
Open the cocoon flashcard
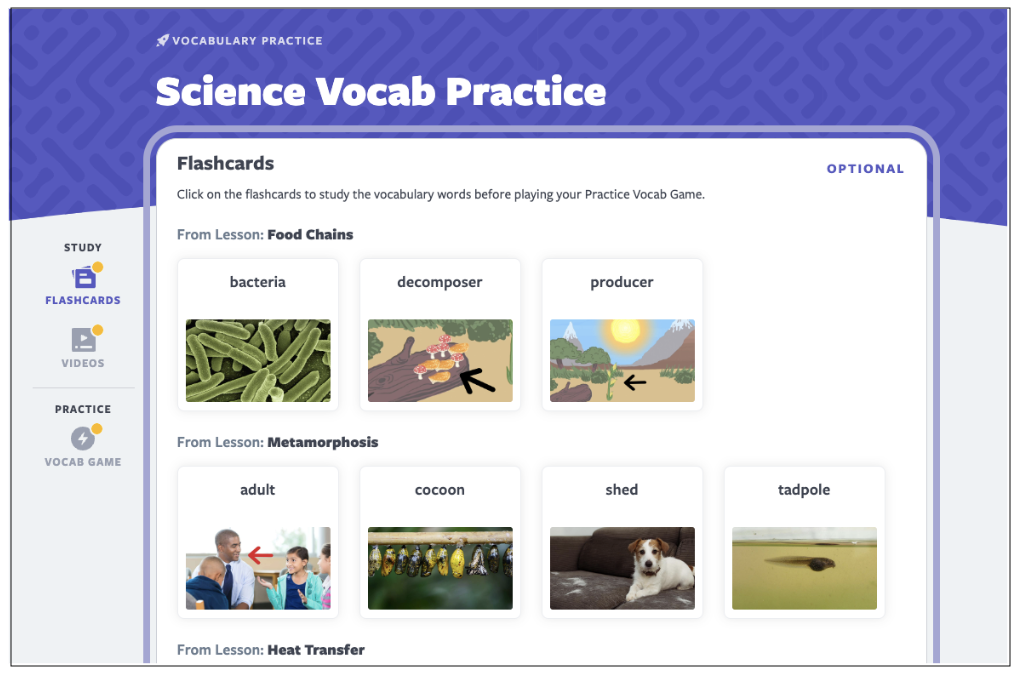(440, 542)
